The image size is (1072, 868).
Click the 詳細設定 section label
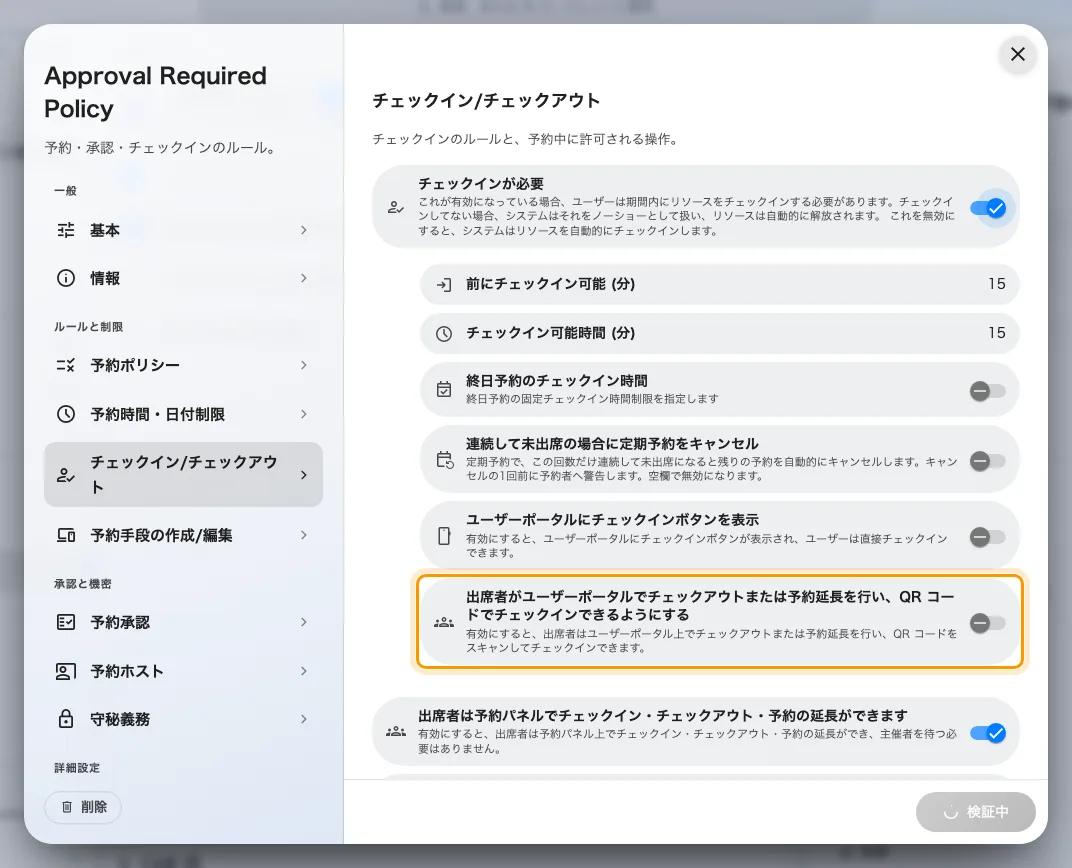pos(77,768)
